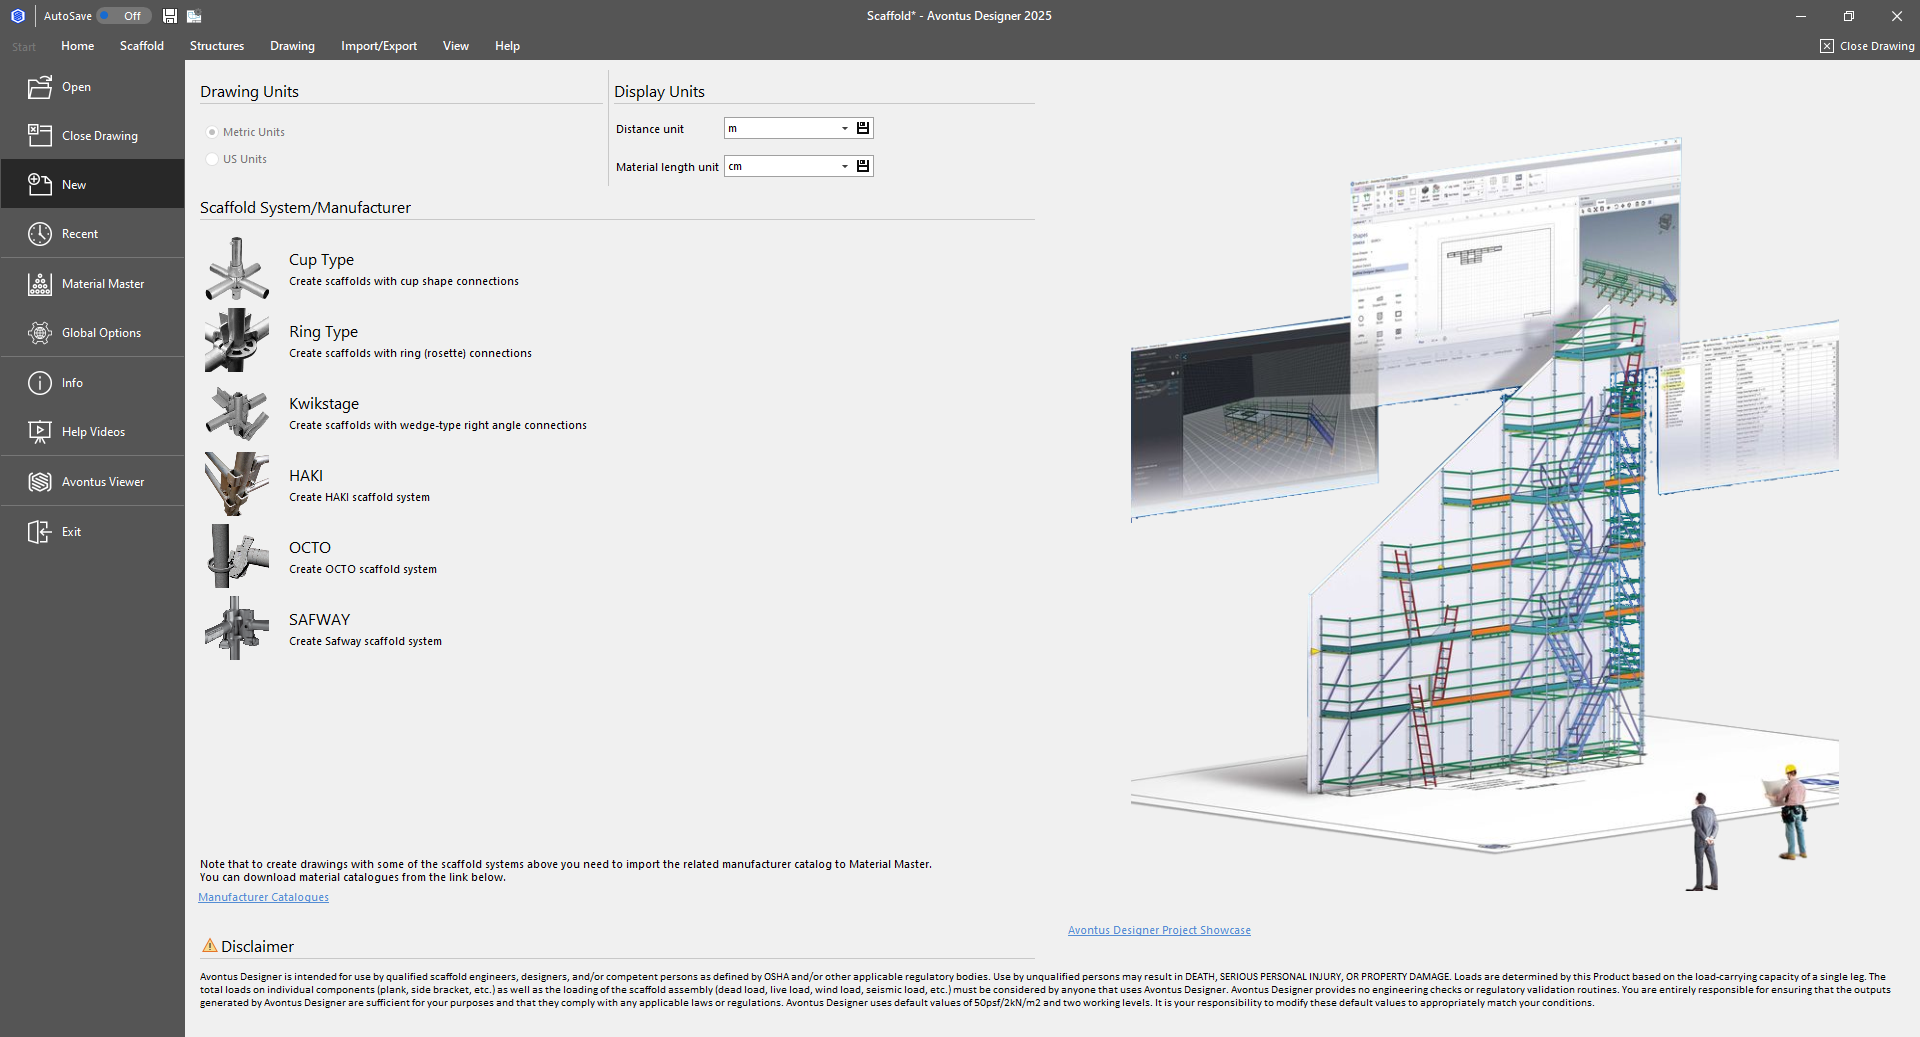This screenshot has height=1037, width=1920.
Task: Click the Disclaimer warning triangle icon
Action: tap(210, 946)
